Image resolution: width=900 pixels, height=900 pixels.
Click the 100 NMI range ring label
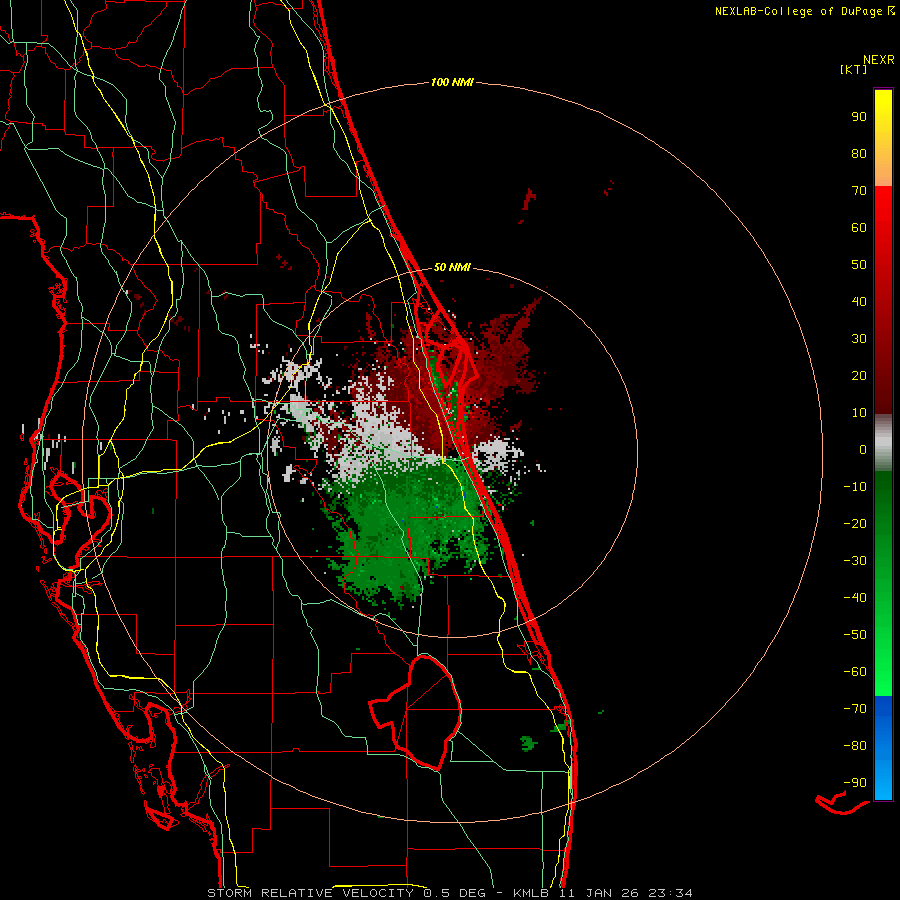452,82
